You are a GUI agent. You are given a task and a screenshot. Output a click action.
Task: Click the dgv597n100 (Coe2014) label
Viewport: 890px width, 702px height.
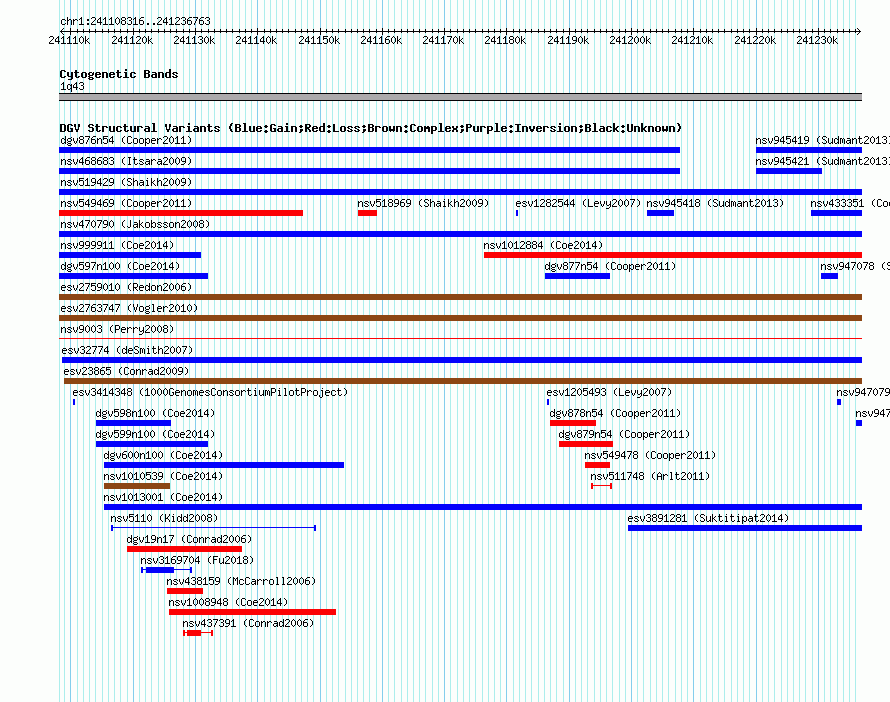(120, 266)
